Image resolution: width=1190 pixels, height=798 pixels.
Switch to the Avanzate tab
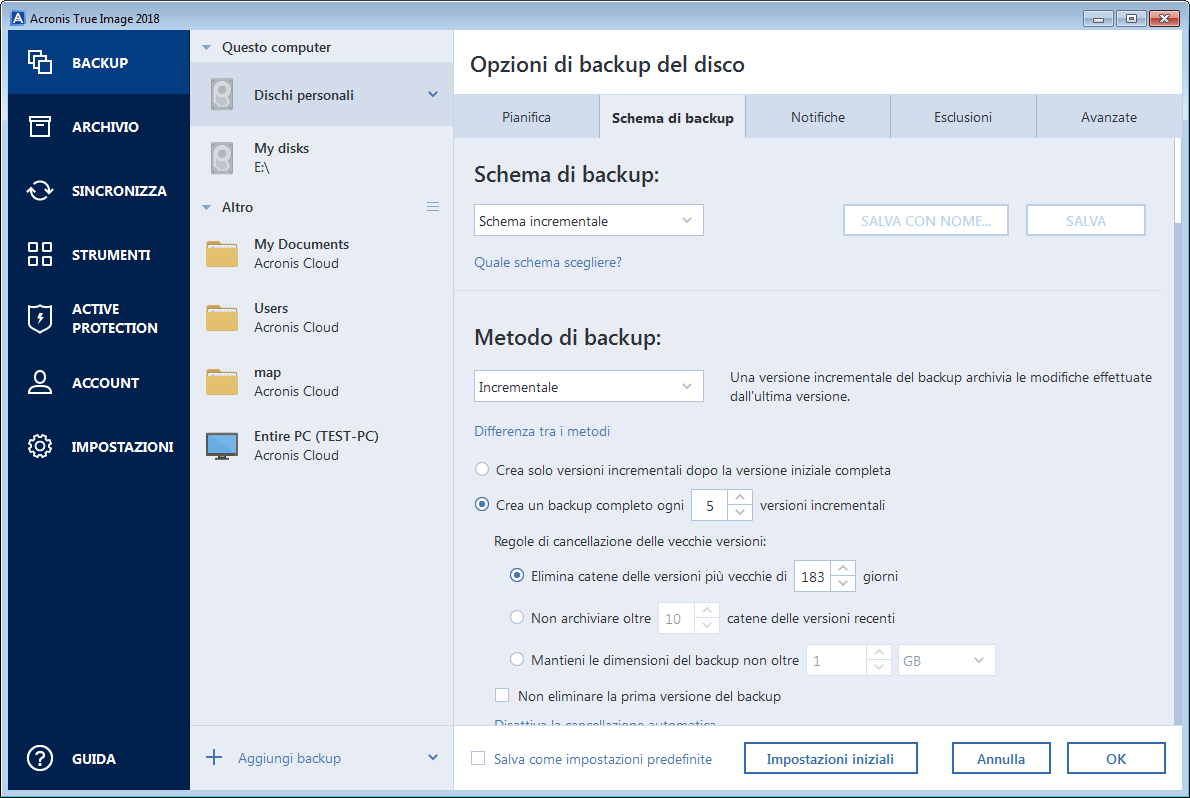[1109, 117]
